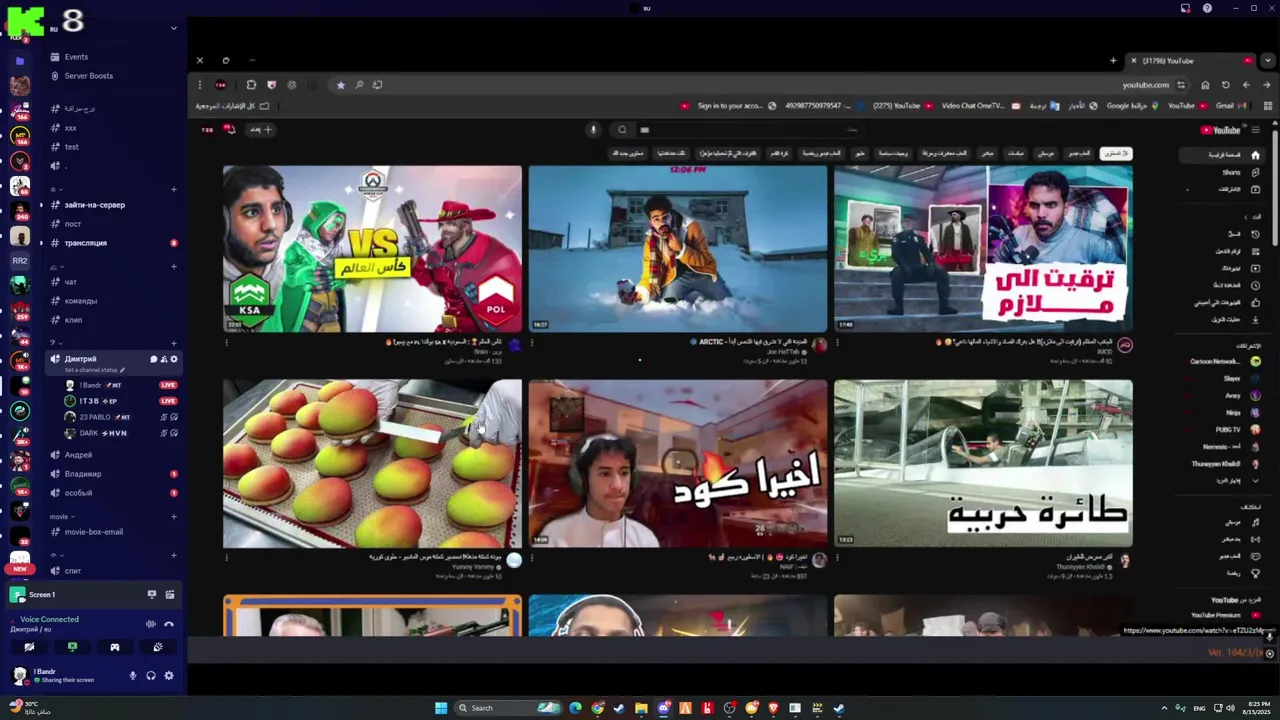Click the youtube.com address bar
1280x720 pixels.
pos(1145,85)
